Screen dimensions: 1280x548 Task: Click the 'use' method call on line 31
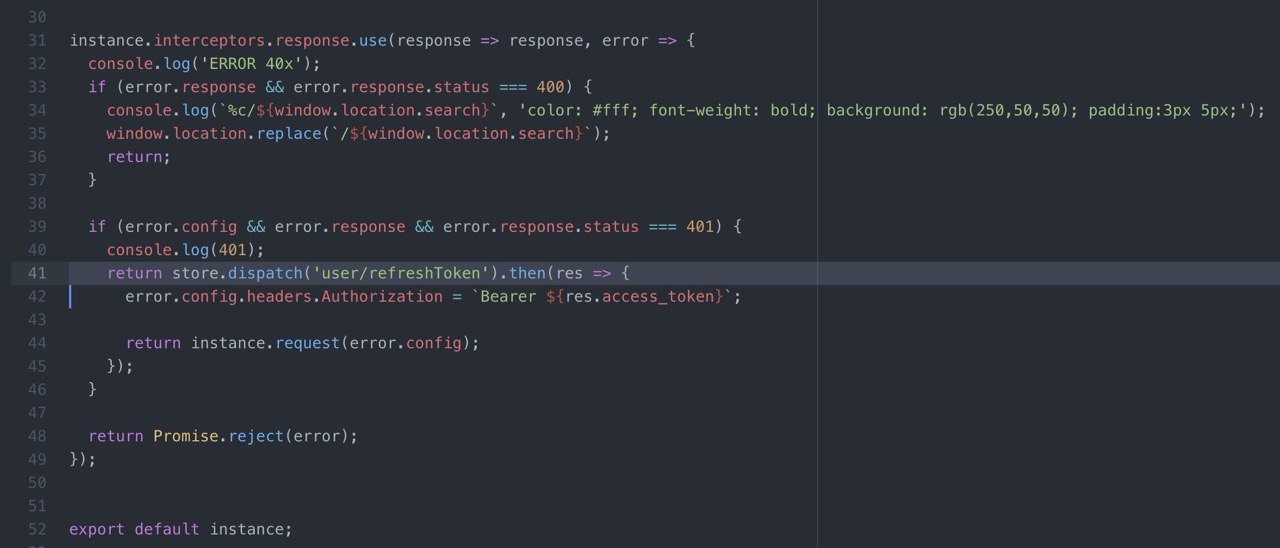click(x=373, y=41)
